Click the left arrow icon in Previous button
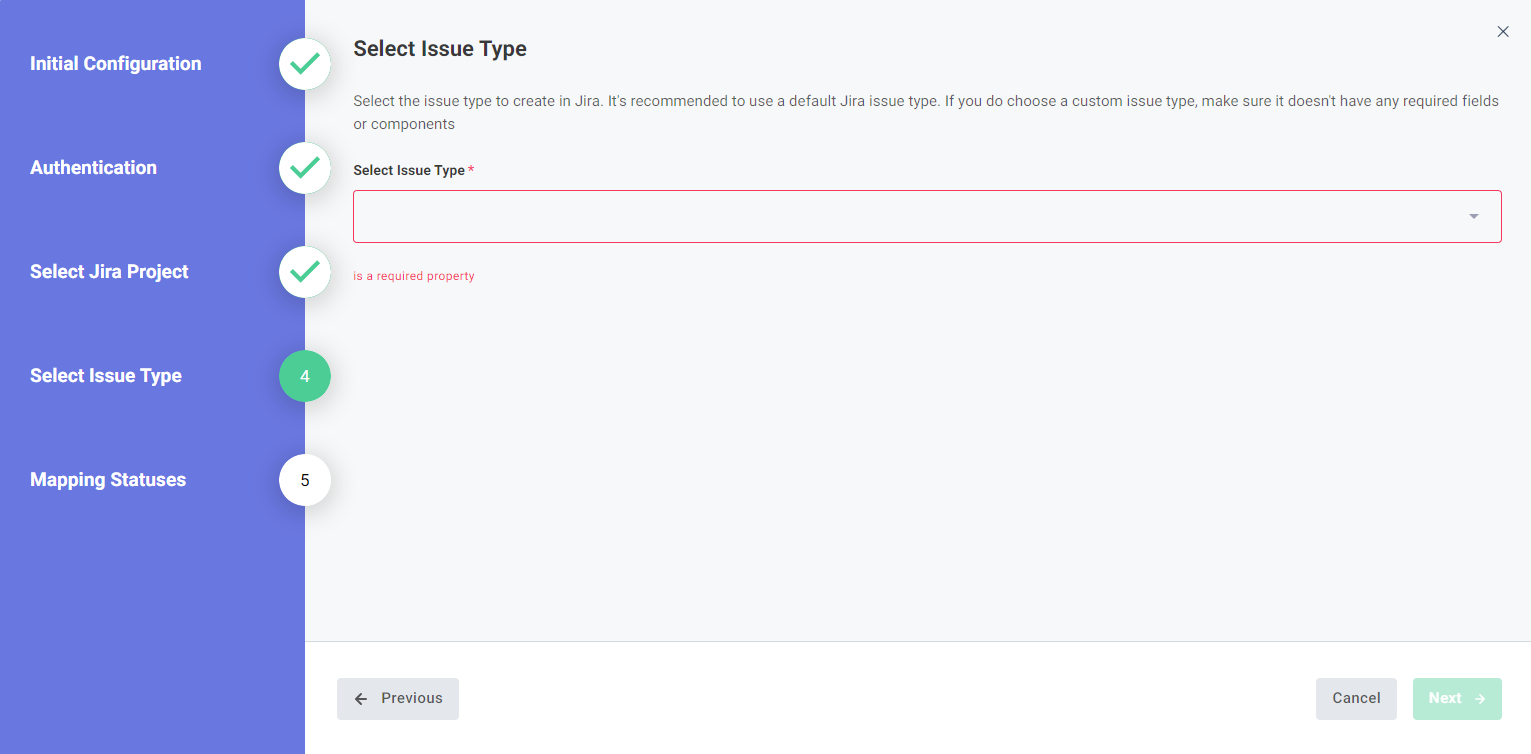 (x=361, y=698)
